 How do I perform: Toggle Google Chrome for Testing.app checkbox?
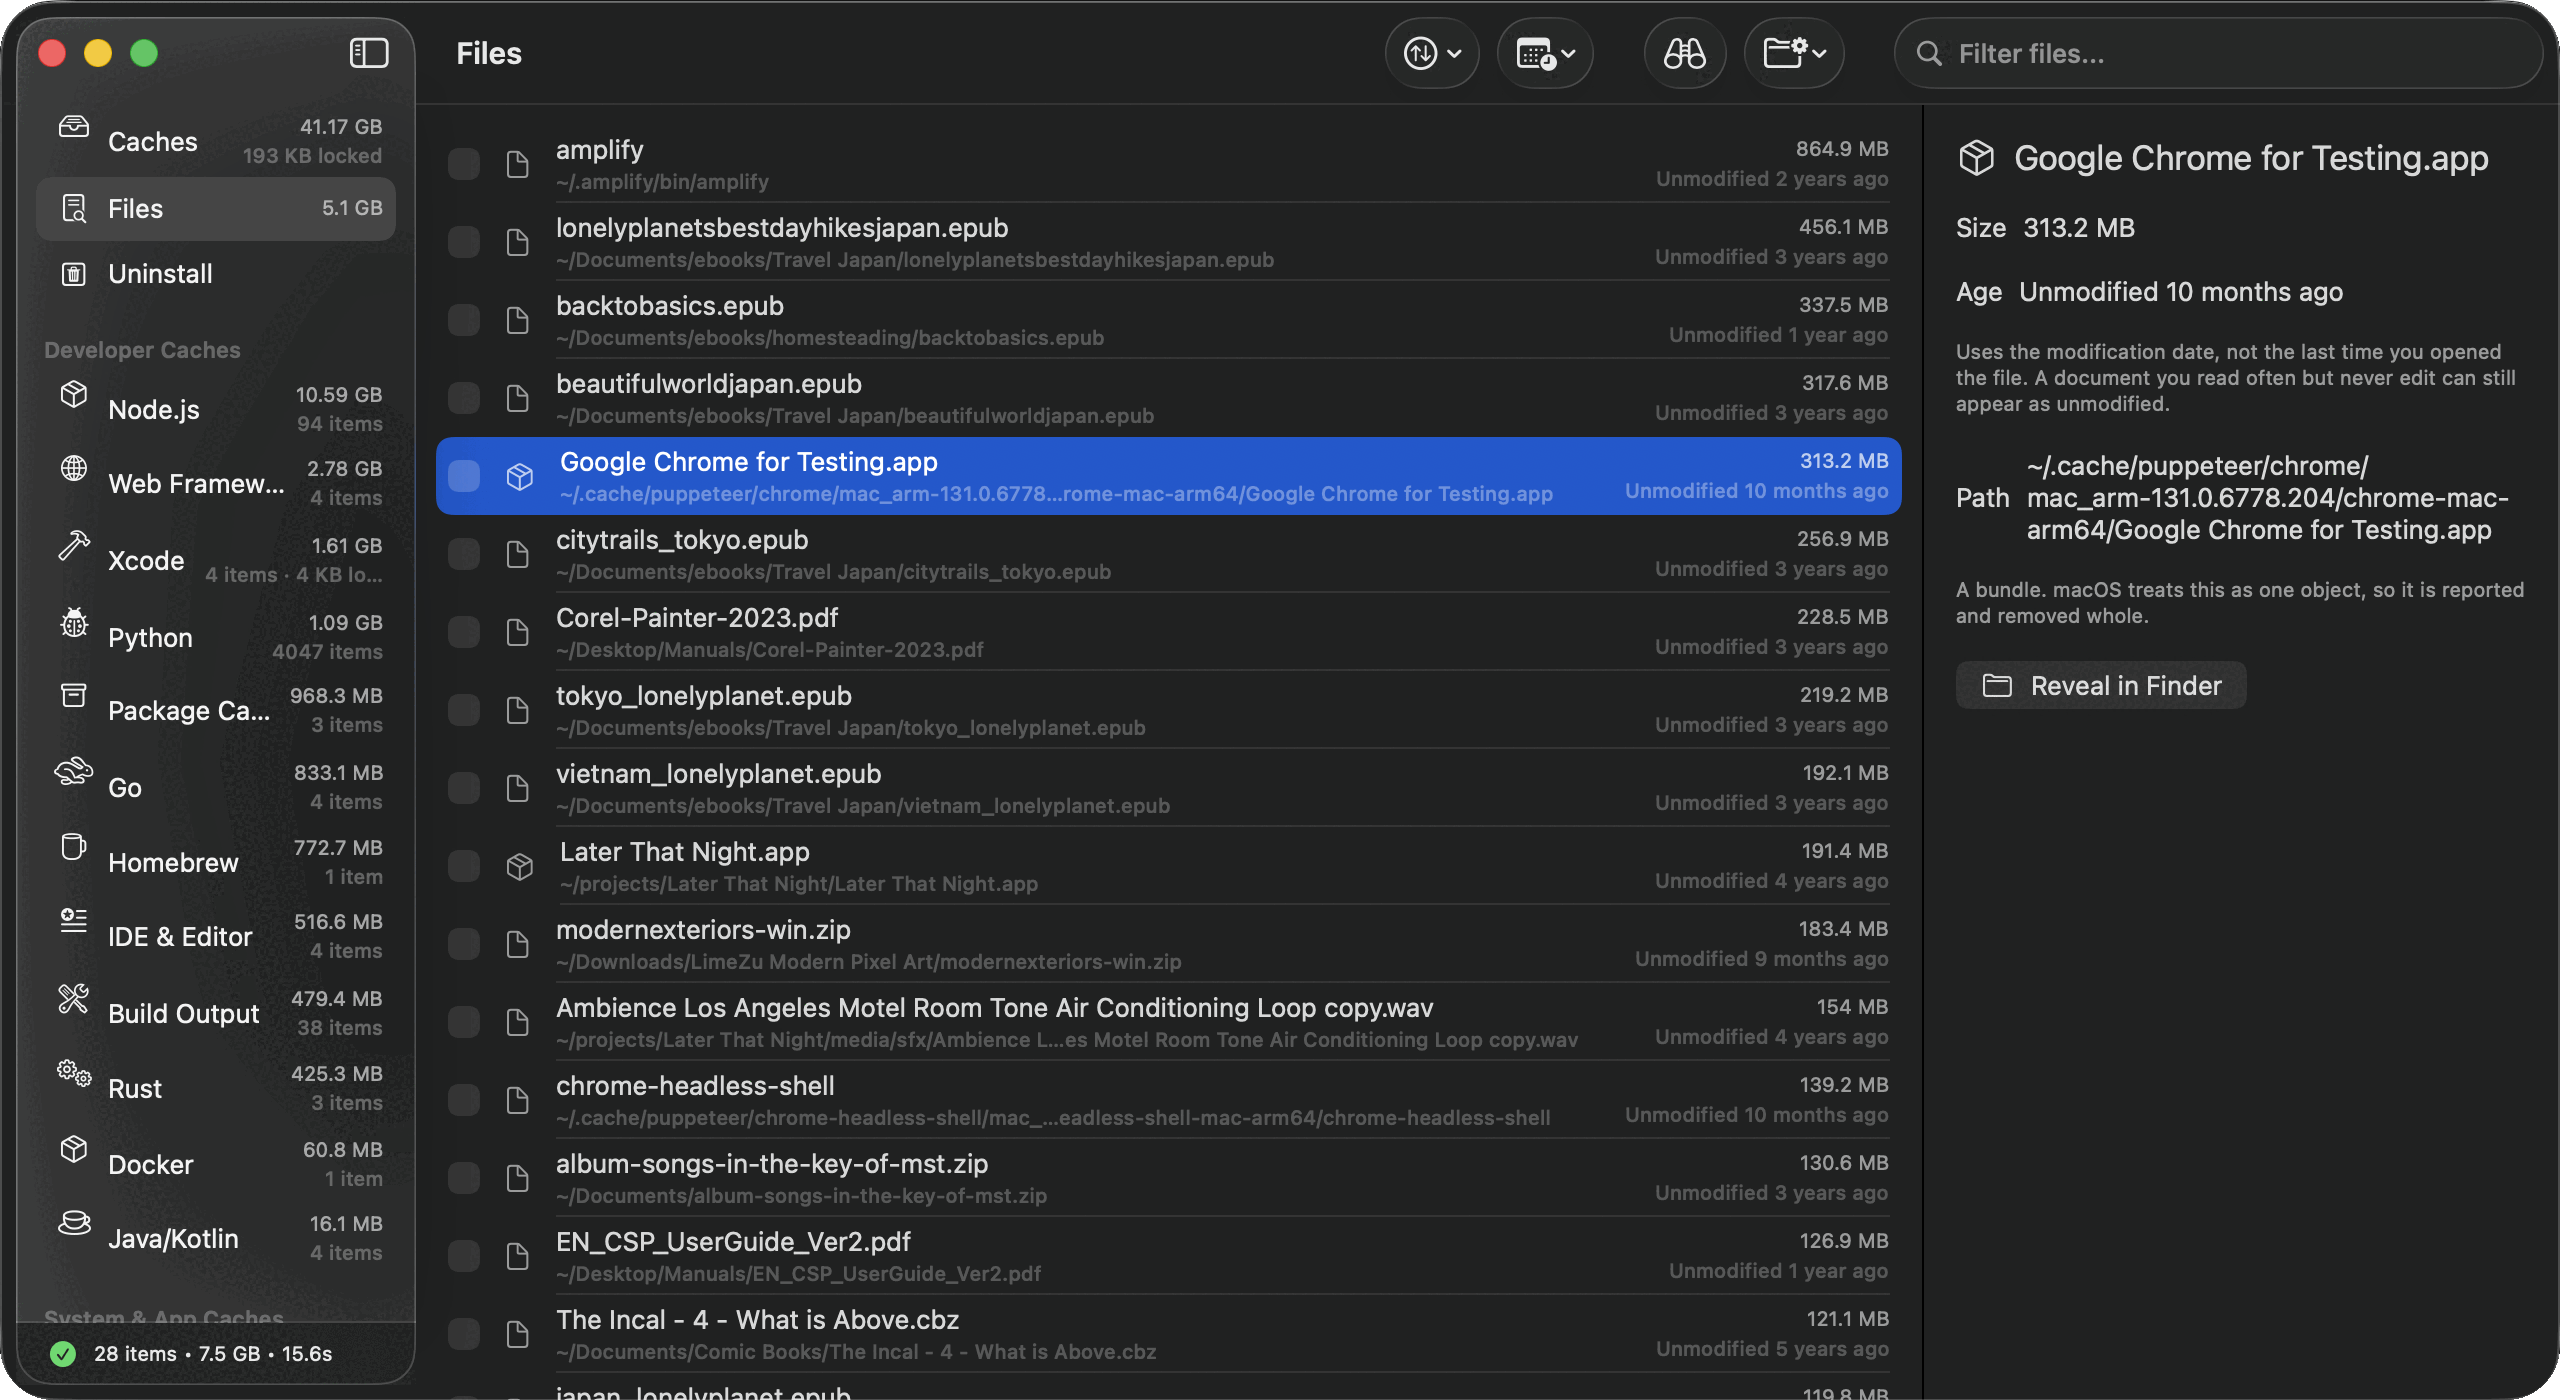(464, 476)
